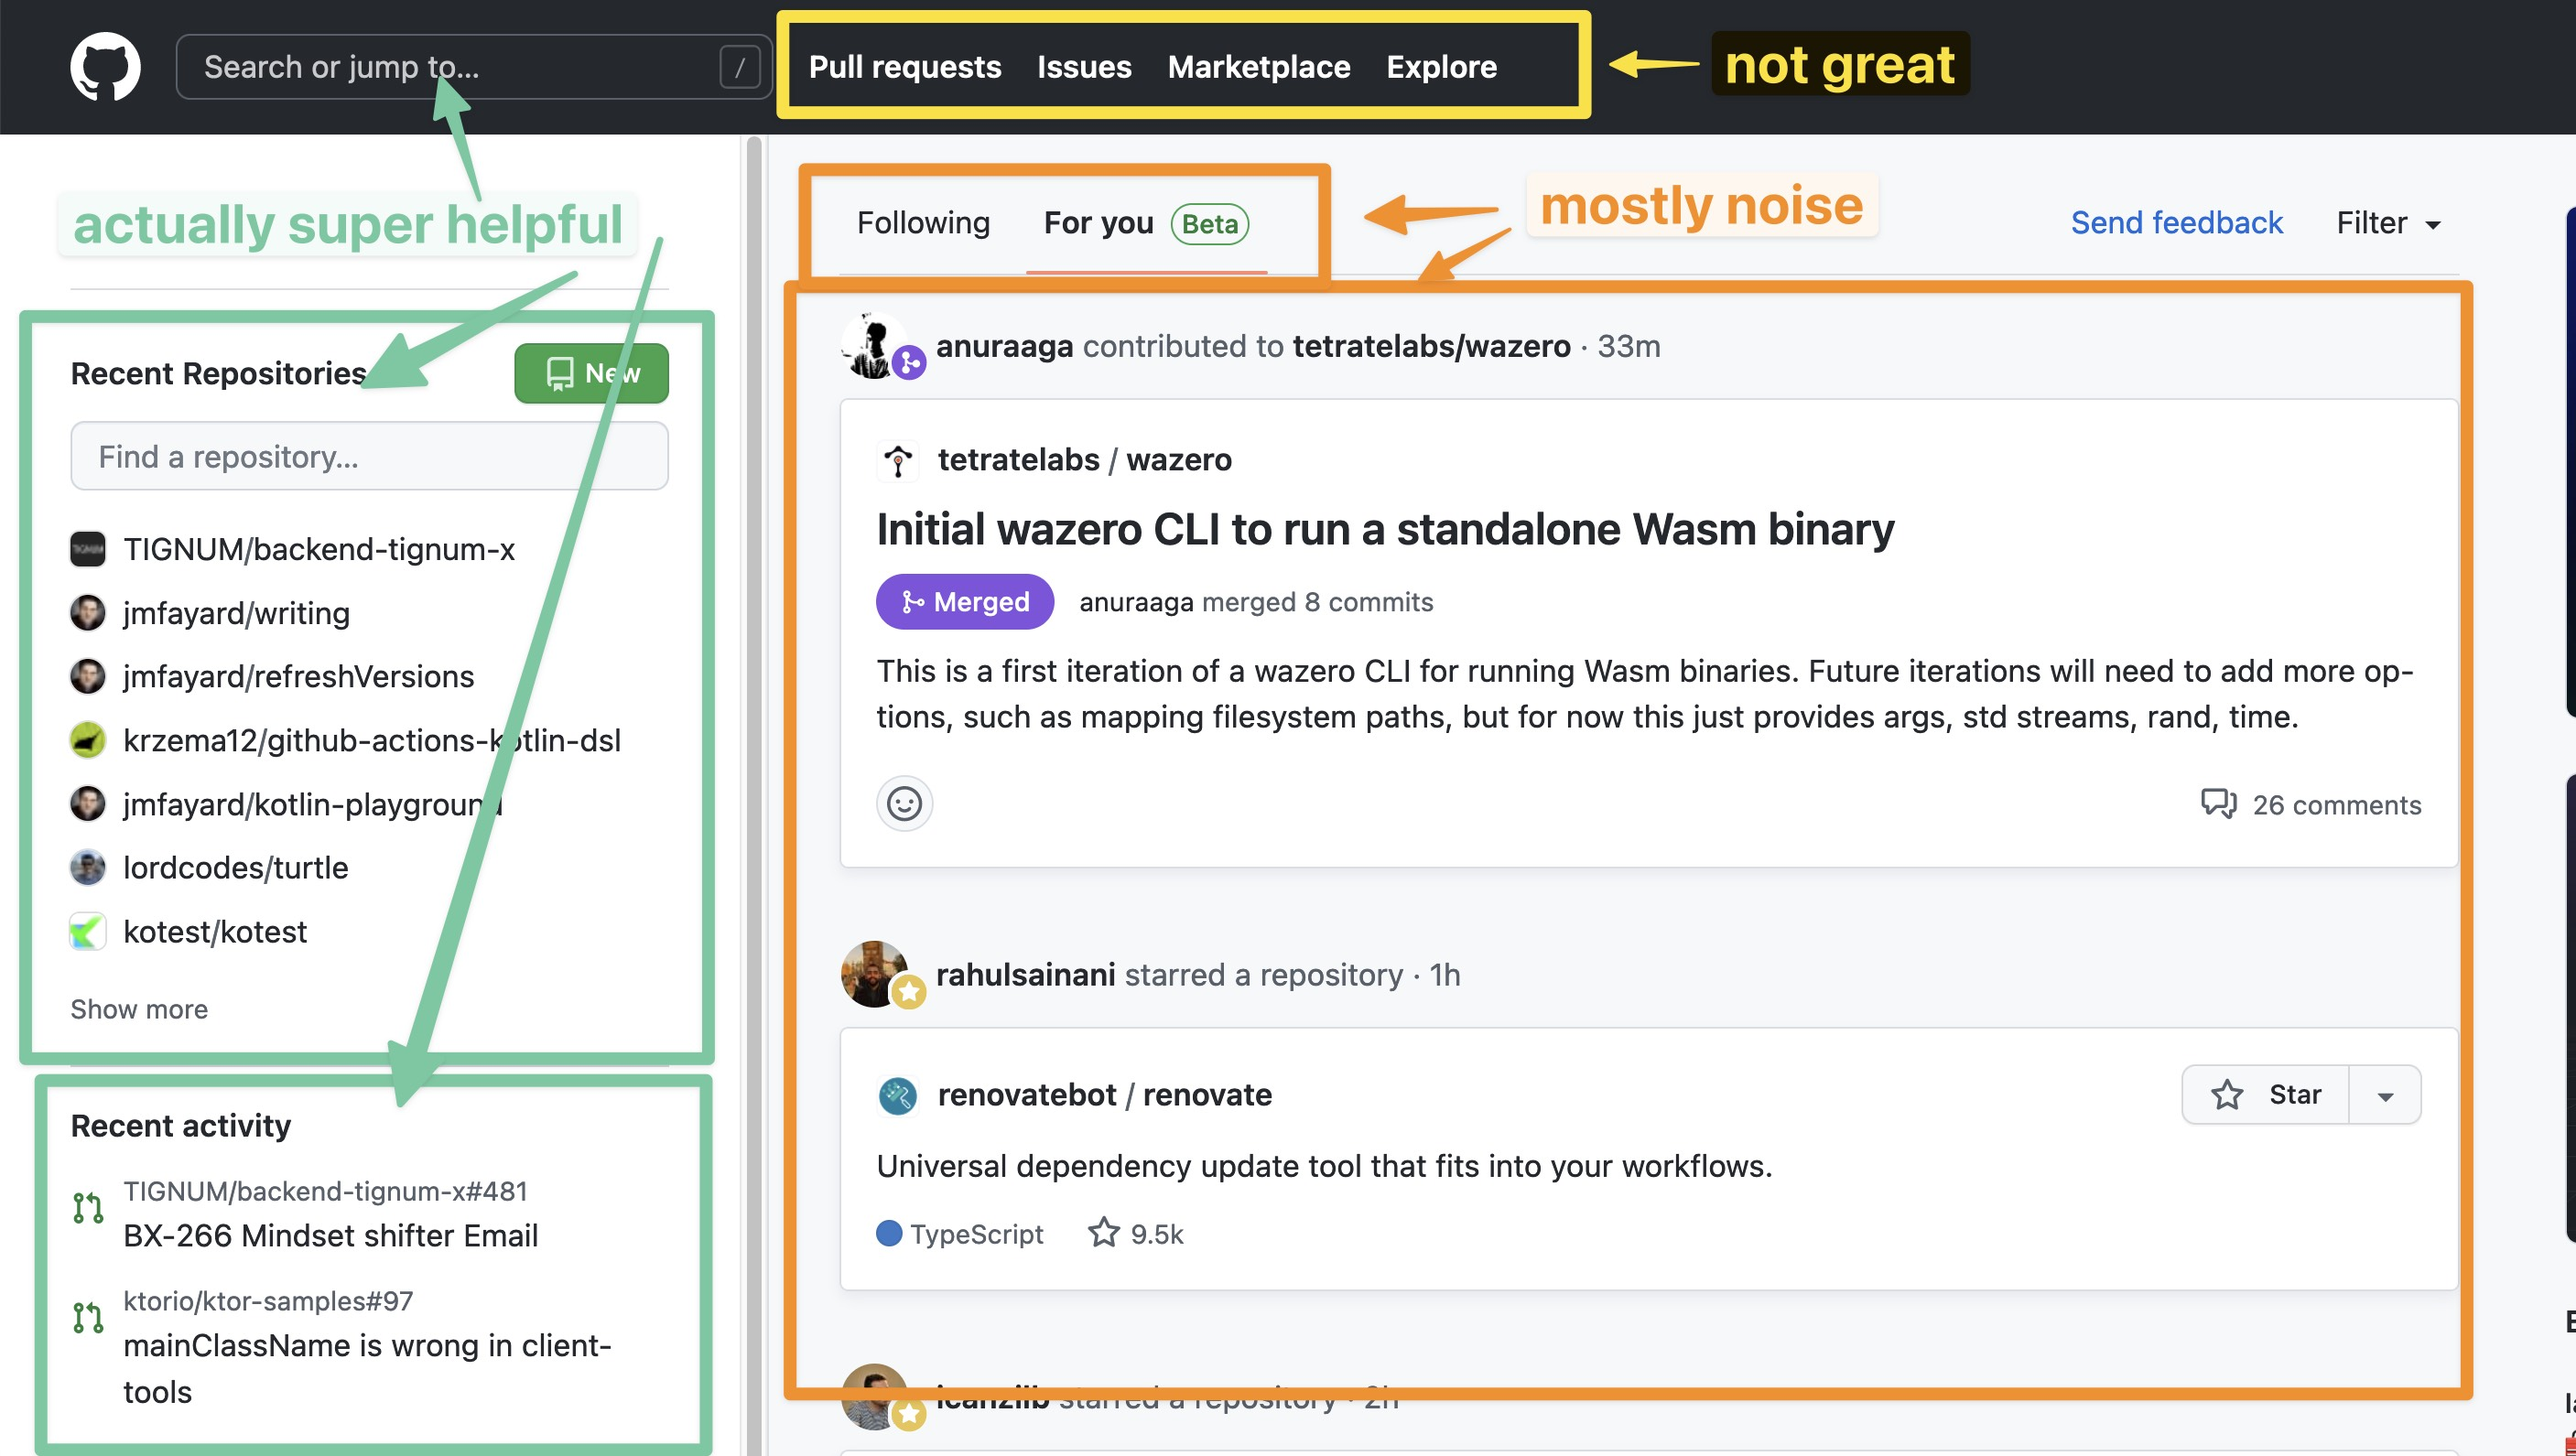Click the Find a repository input field

tap(369, 456)
